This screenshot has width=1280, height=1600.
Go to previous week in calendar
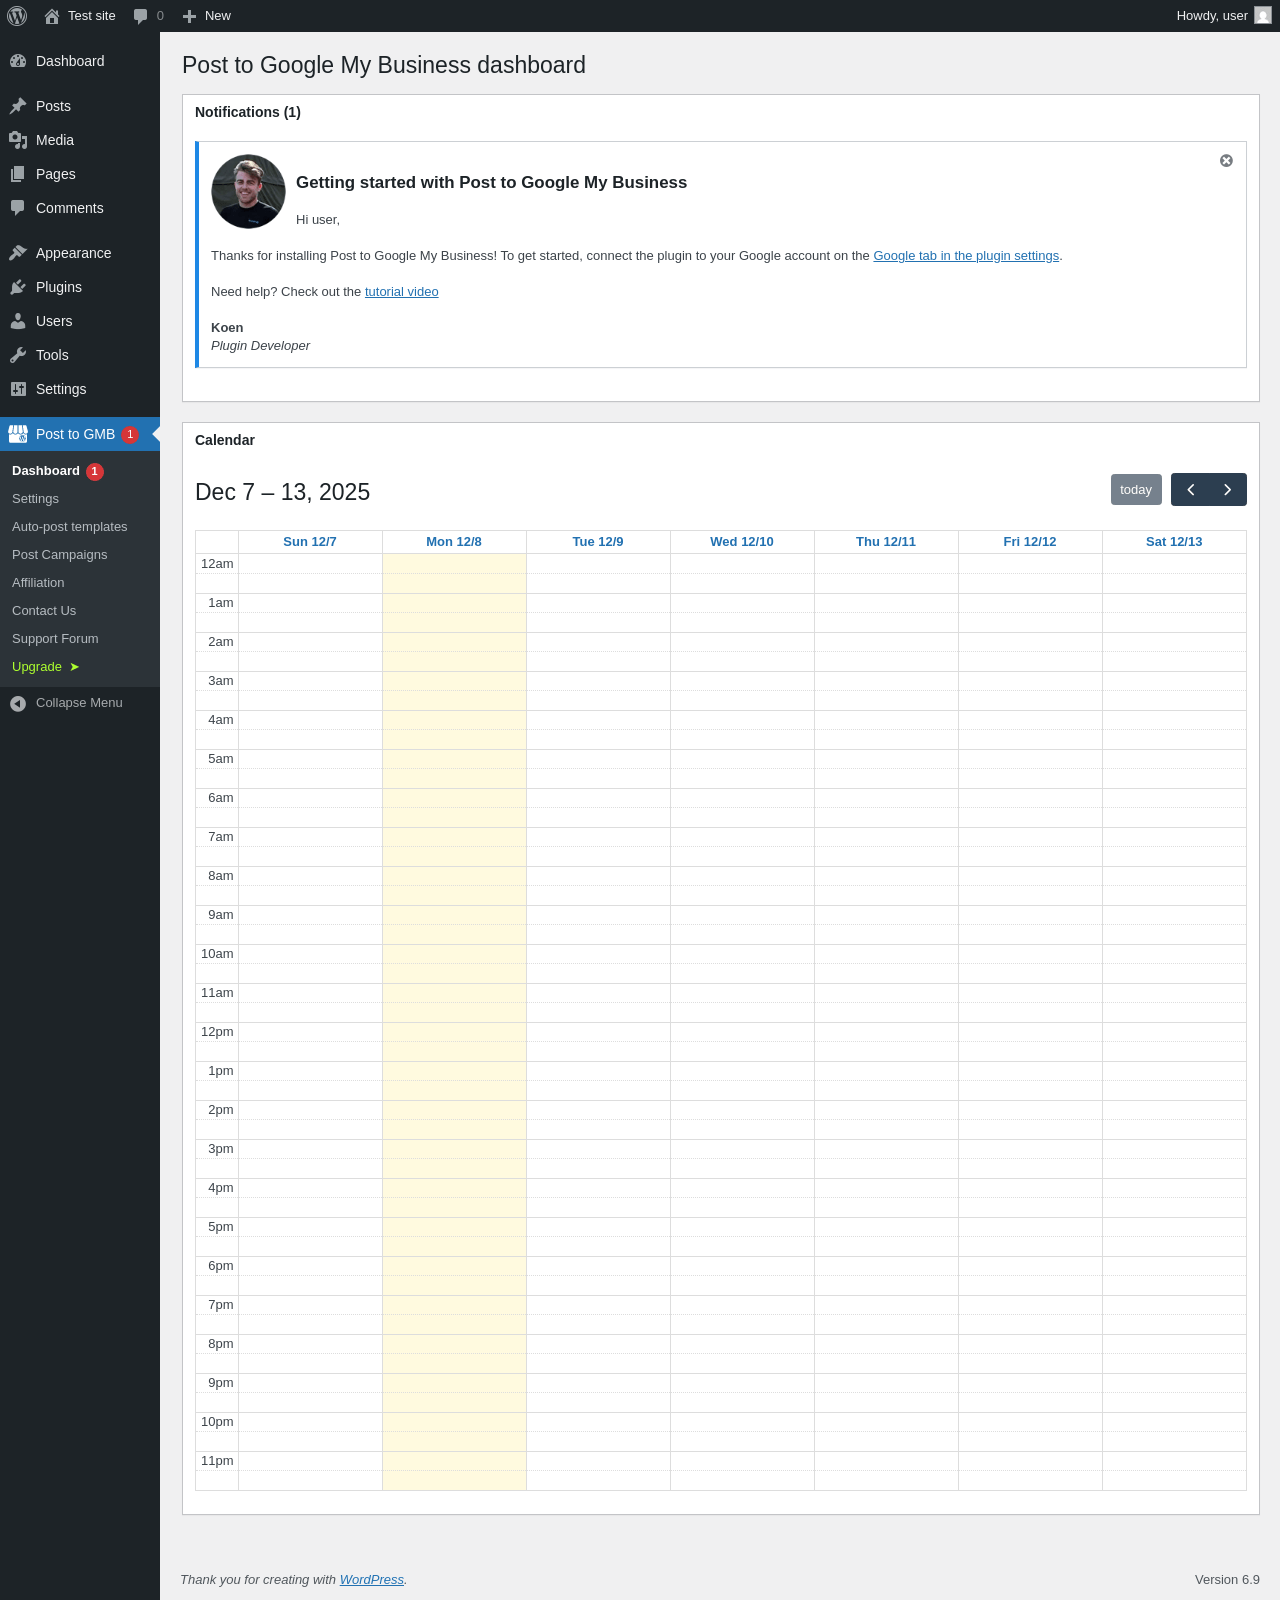point(1190,490)
